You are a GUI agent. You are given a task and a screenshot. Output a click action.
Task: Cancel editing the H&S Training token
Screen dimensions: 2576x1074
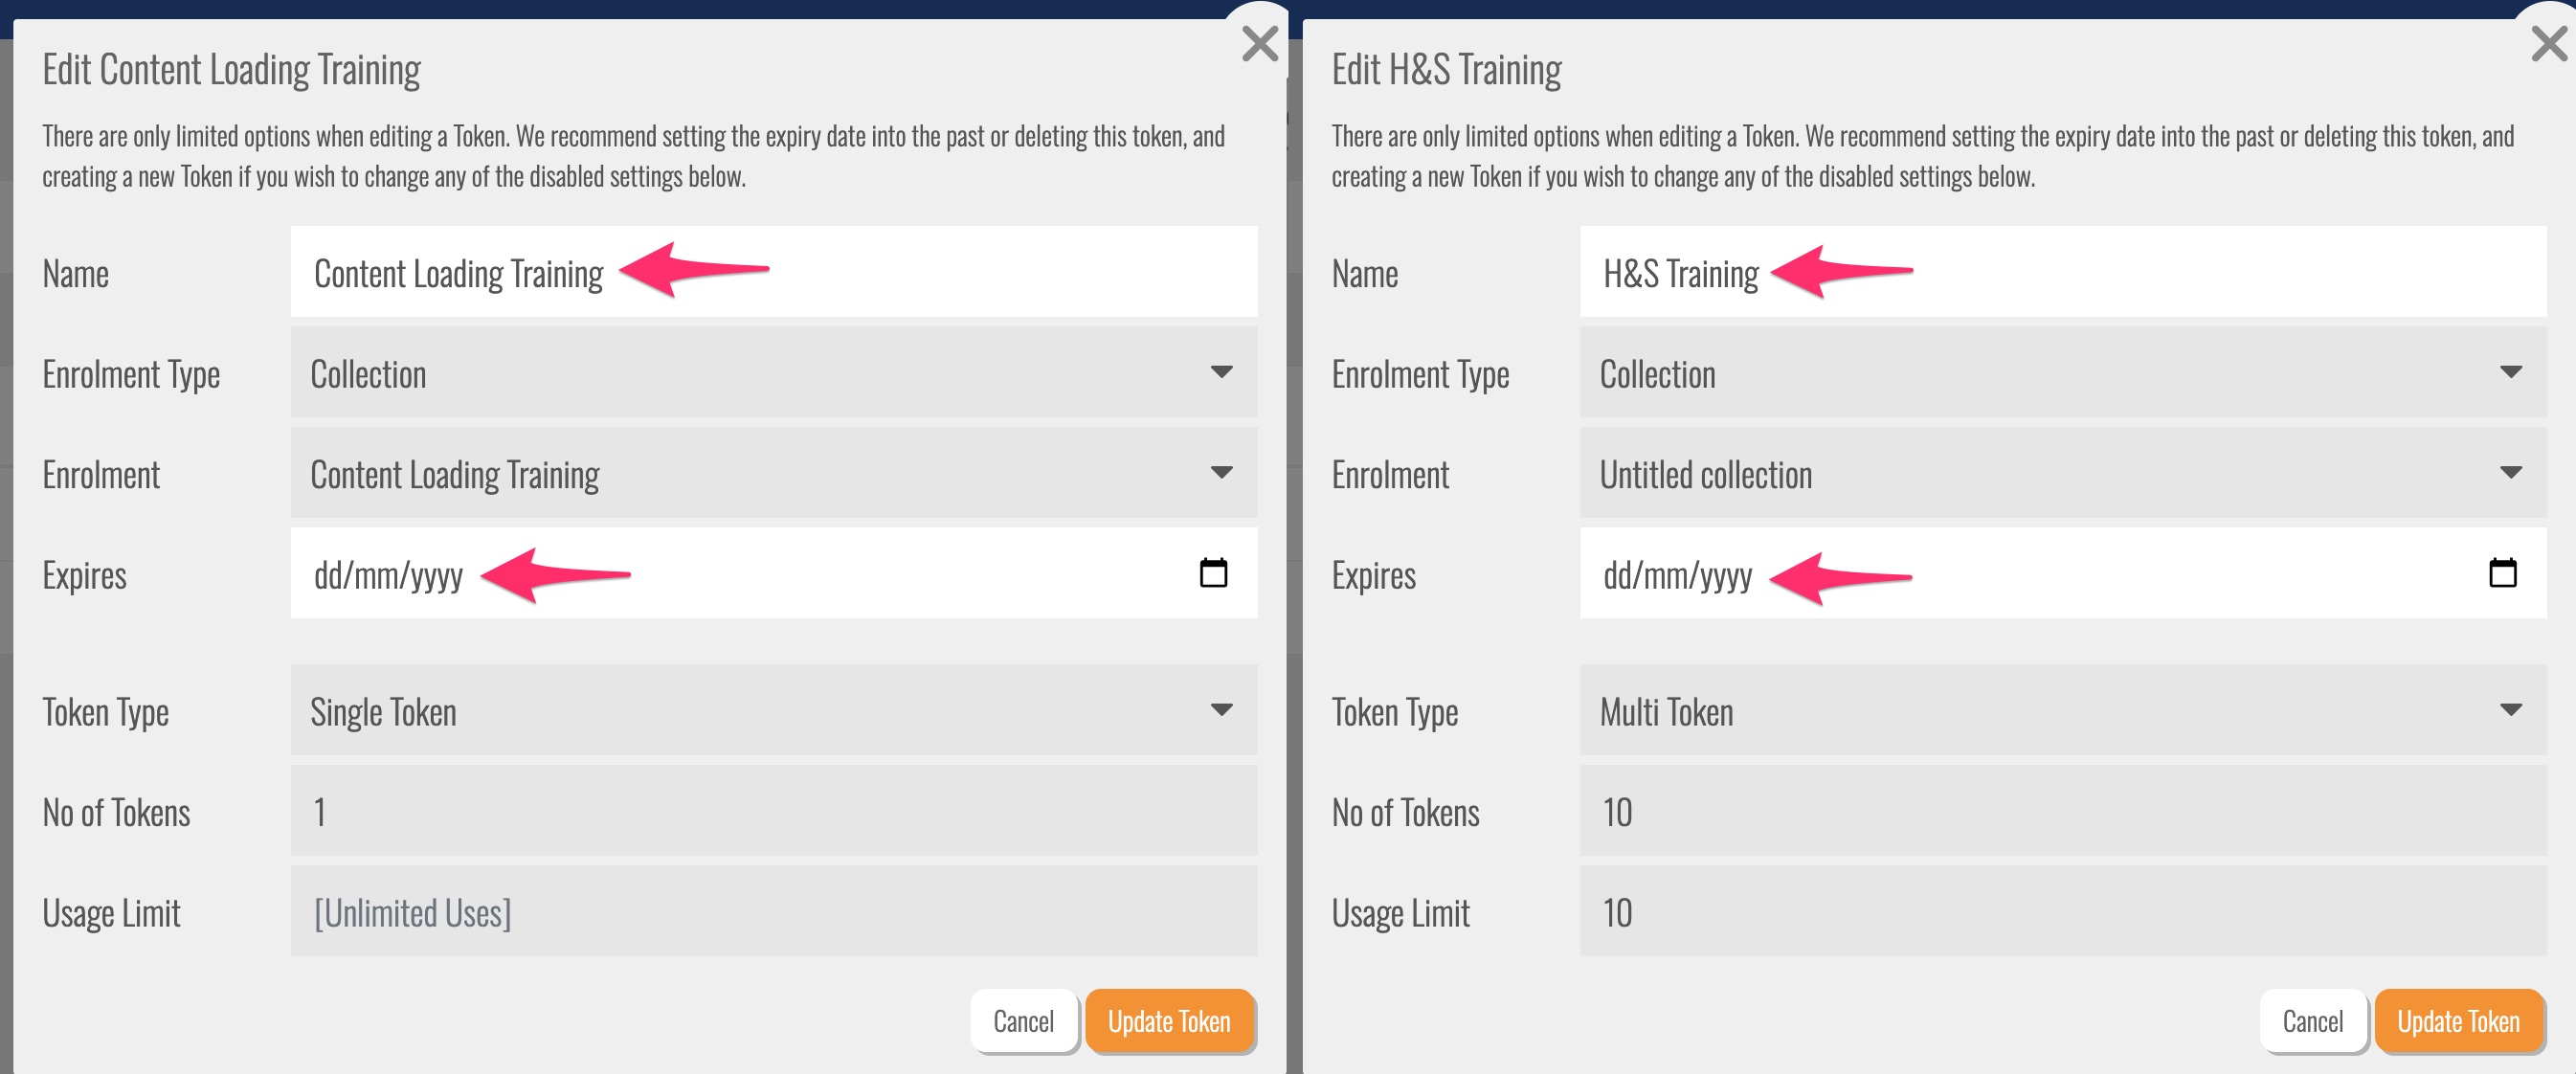coord(2312,1021)
